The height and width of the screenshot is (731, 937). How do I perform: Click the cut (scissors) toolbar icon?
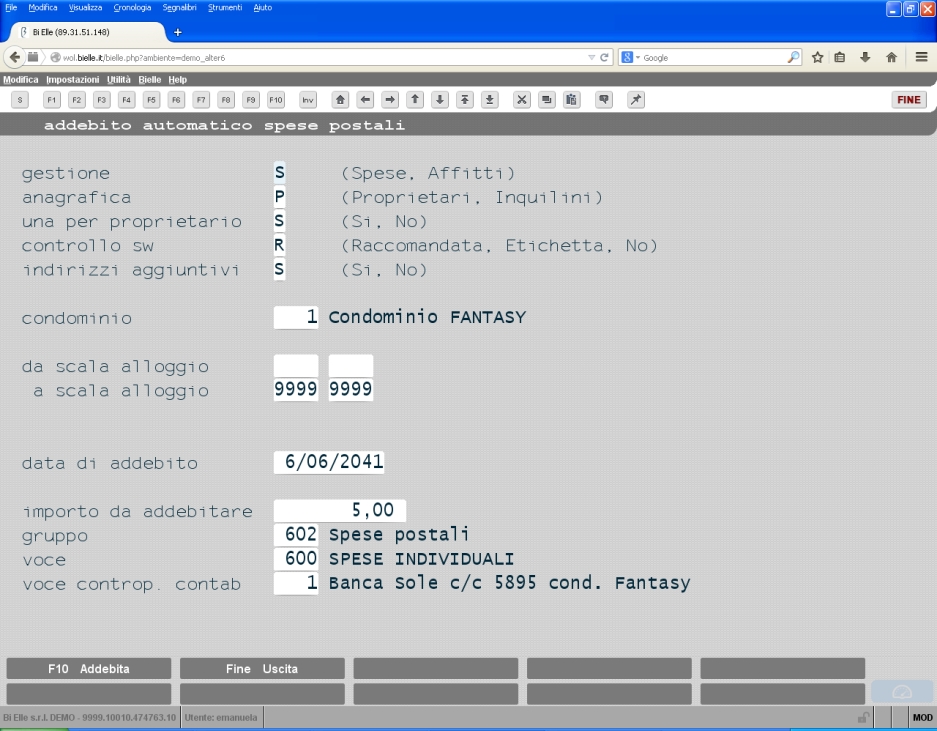pos(522,100)
